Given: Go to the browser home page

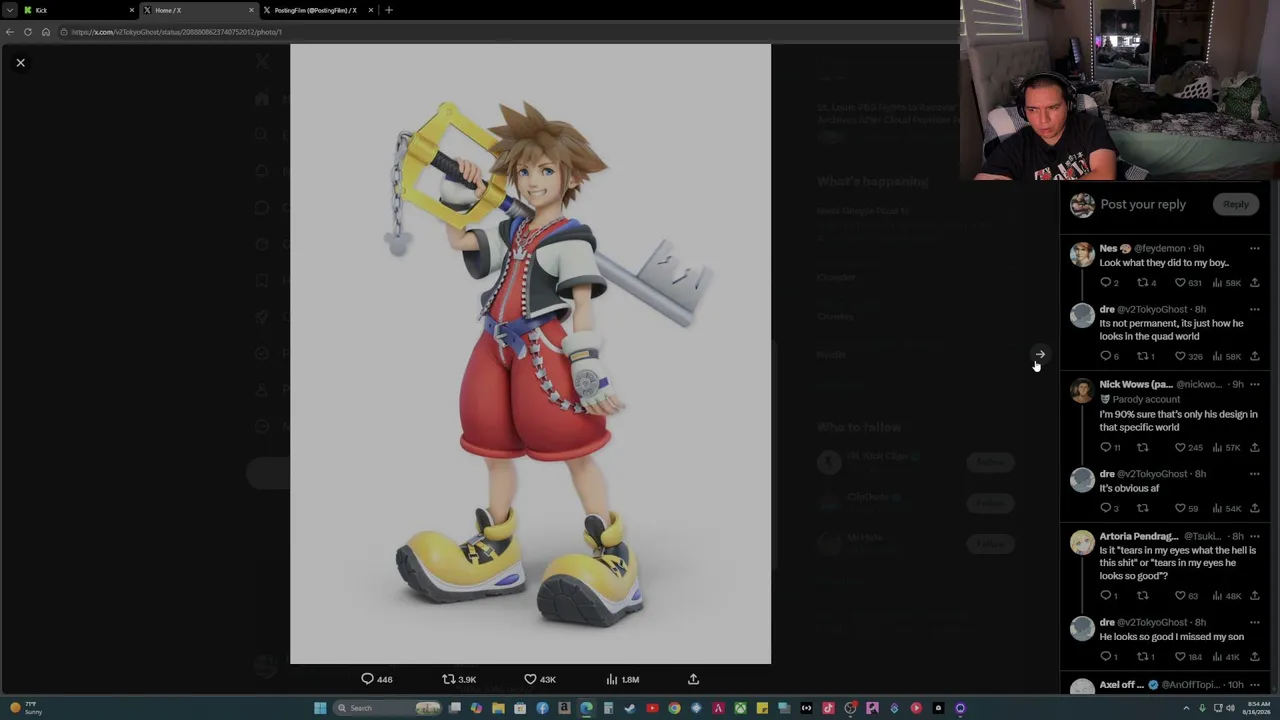Looking at the screenshot, I should [x=45, y=32].
